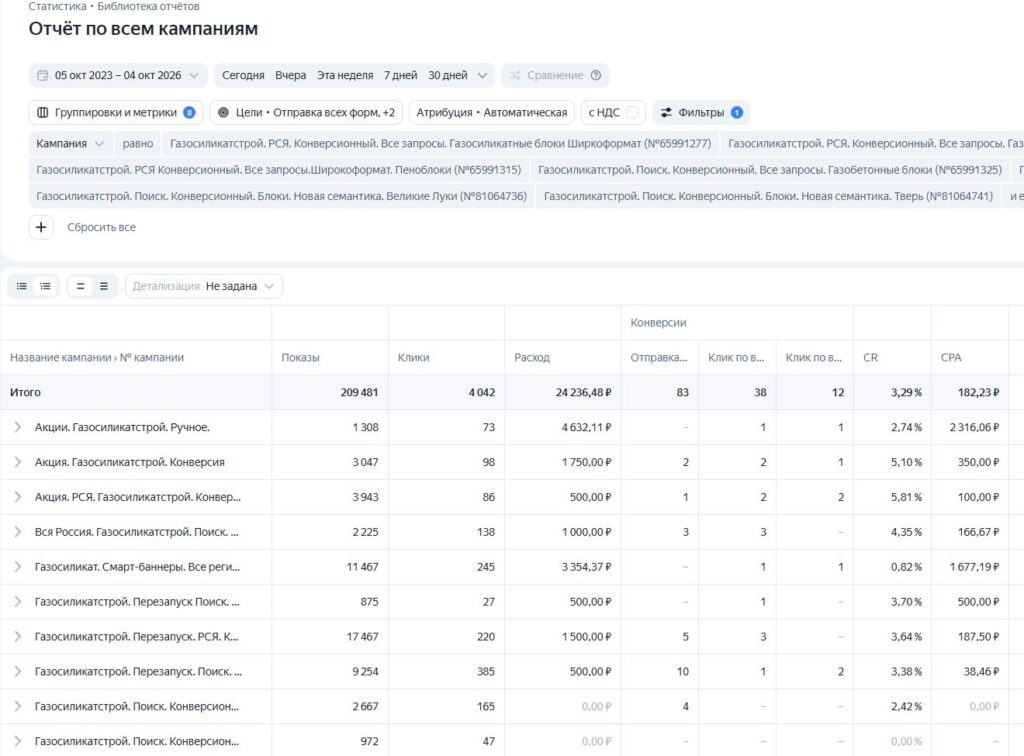Open the date range 05 окт 2023 picker
The height and width of the screenshot is (756, 1024).
coord(118,75)
